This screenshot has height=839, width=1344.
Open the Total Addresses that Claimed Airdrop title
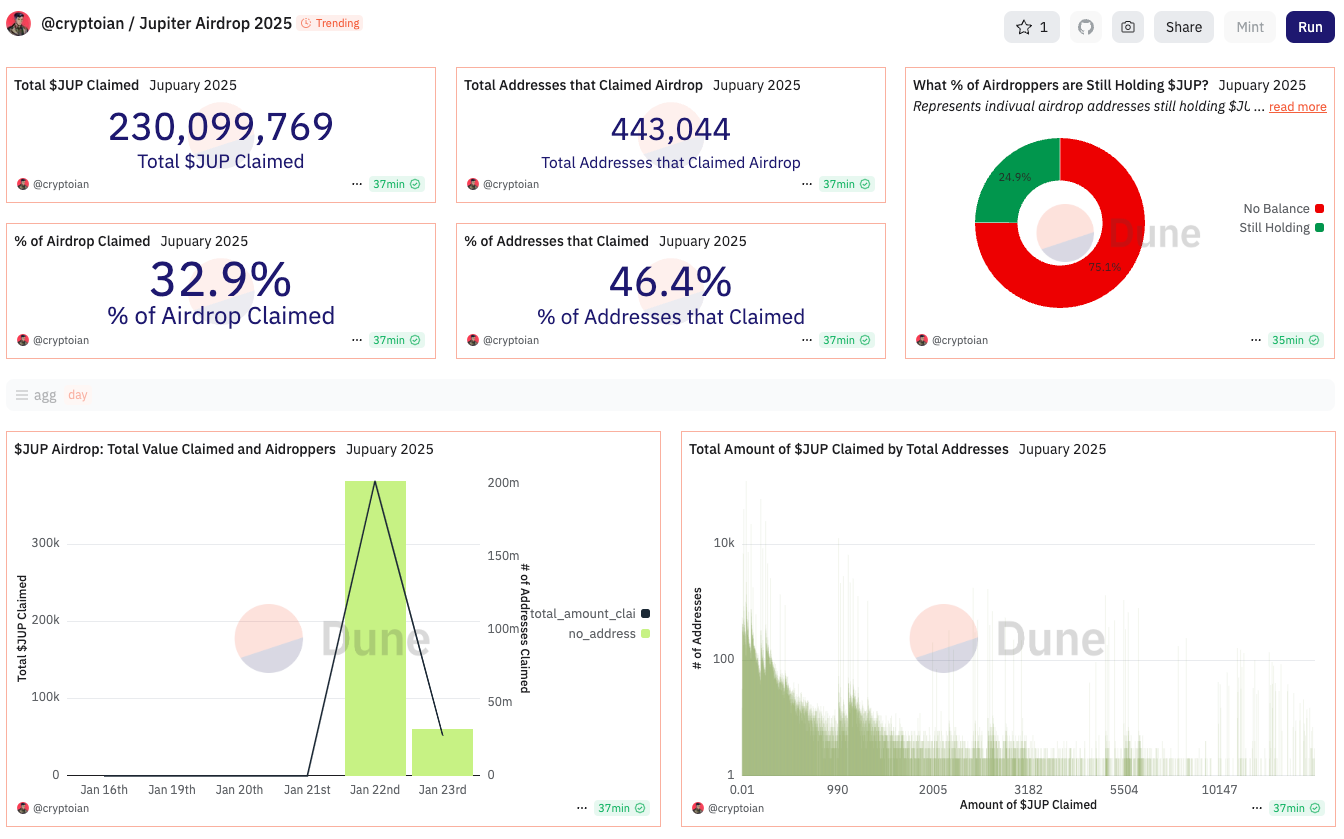coord(583,85)
